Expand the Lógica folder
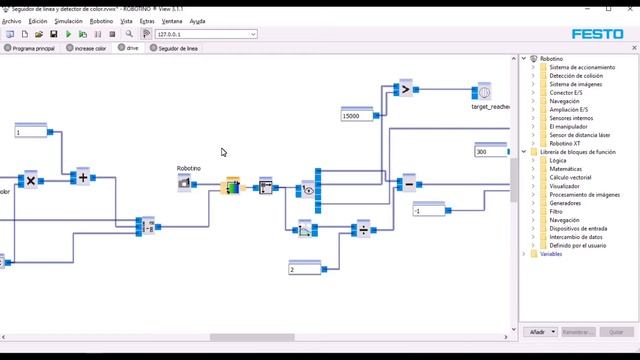640x360 pixels. (x=533, y=160)
